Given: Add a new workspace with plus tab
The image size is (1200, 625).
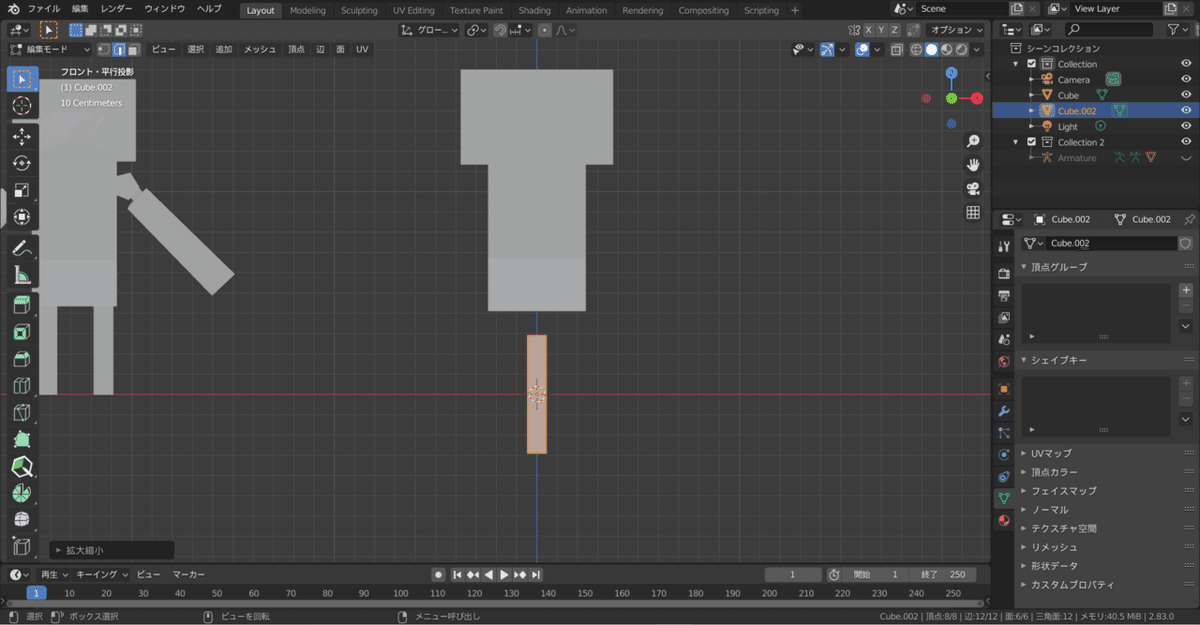Looking at the screenshot, I should 795,10.
